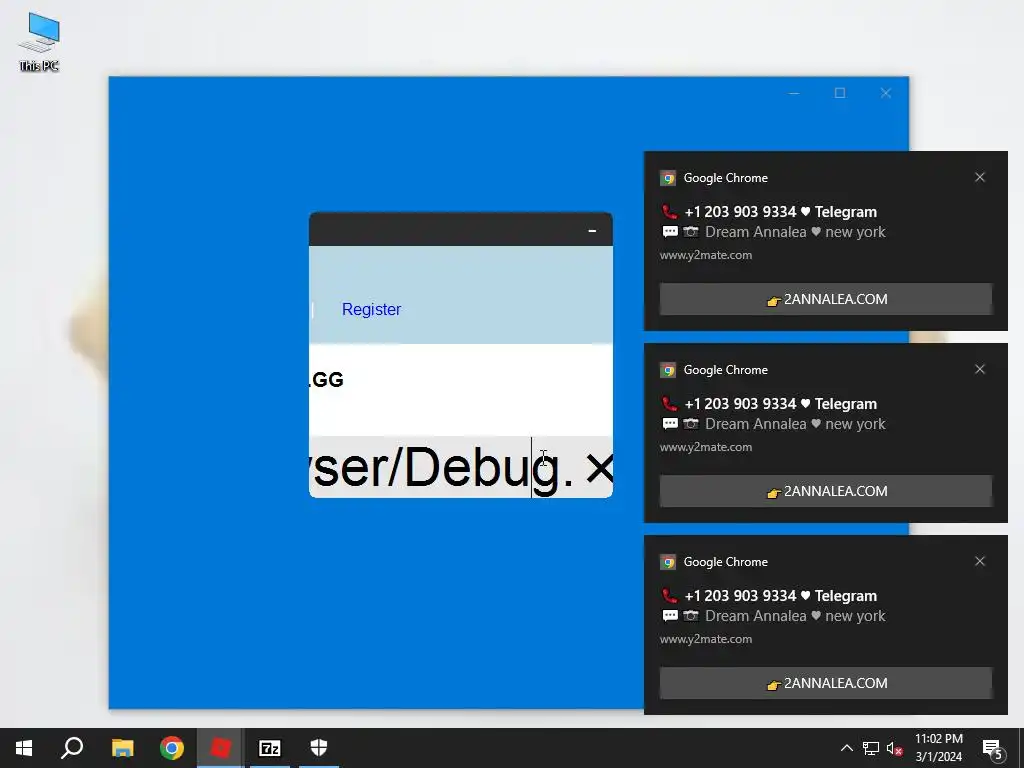
Task: Open Windows Security shield in taskbar
Action: (x=319, y=748)
